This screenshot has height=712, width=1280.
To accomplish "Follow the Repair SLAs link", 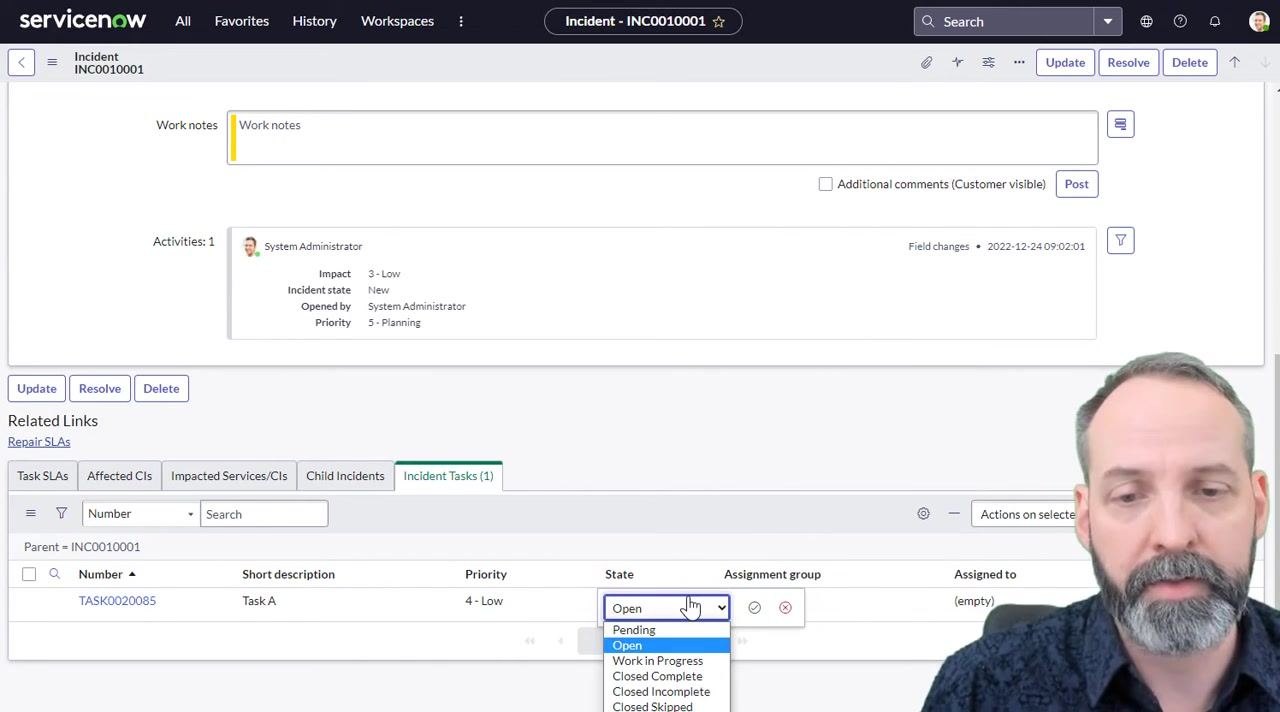I will [39, 442].
